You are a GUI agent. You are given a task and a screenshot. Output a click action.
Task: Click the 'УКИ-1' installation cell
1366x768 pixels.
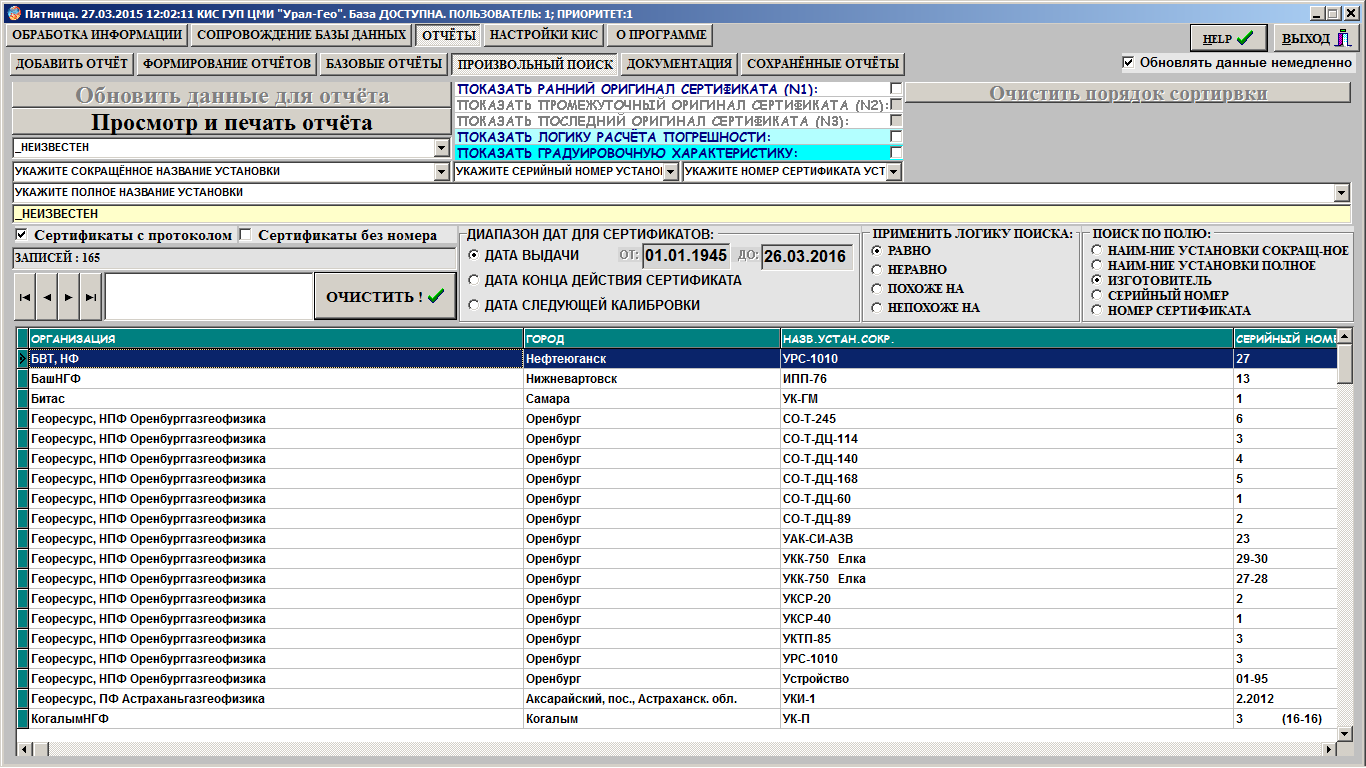click(x=1007, y=699)
